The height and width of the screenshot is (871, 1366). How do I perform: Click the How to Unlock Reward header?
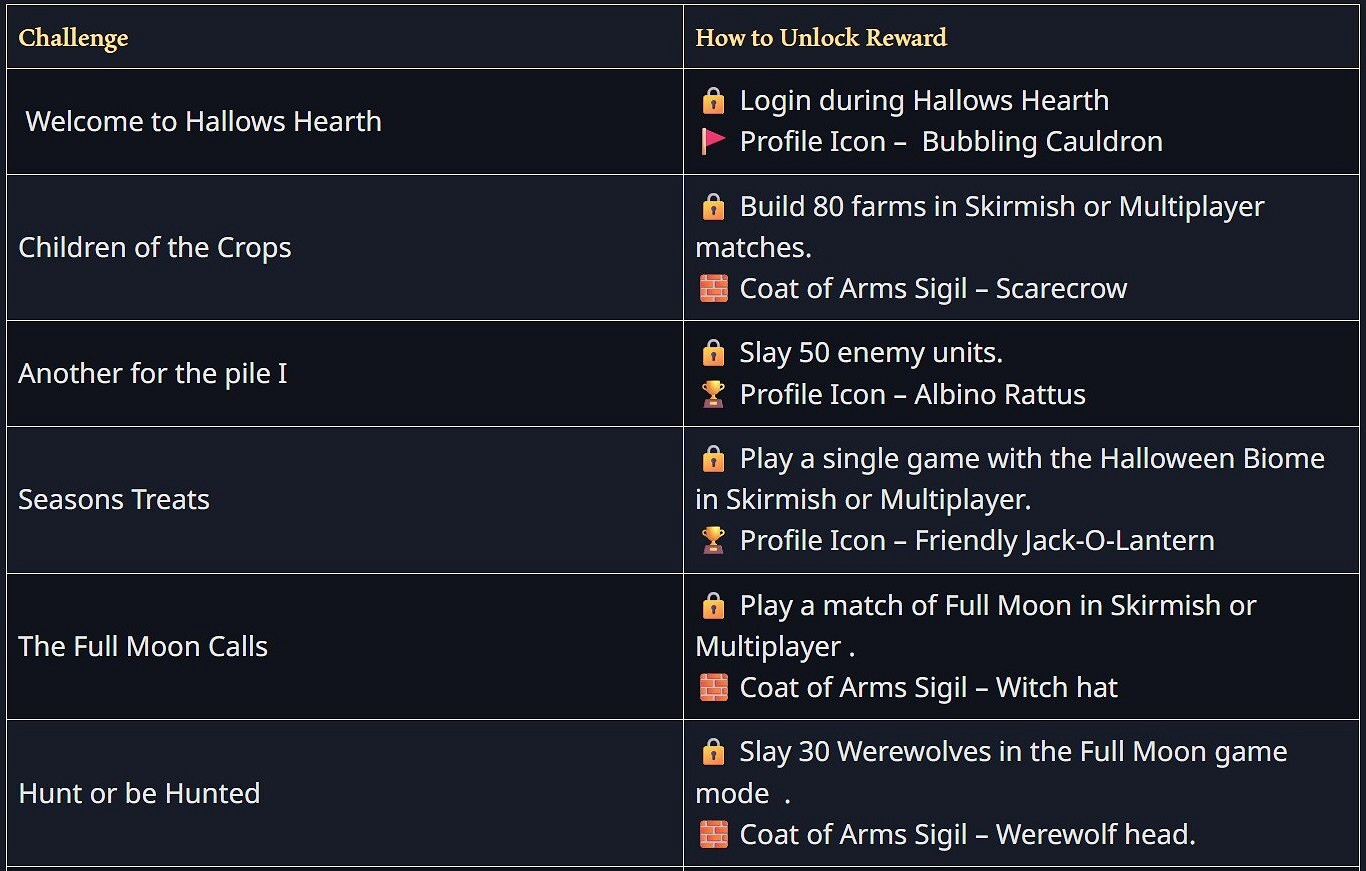click(821, 38)
